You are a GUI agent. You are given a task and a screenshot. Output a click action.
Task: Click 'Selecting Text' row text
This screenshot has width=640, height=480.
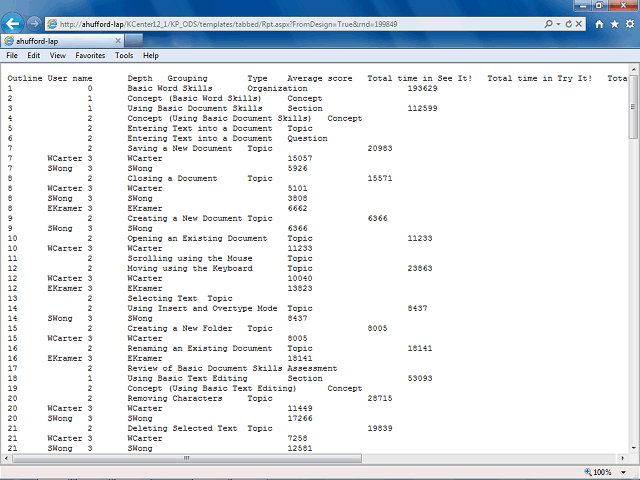pyautogui.click(x=162, y=298)
